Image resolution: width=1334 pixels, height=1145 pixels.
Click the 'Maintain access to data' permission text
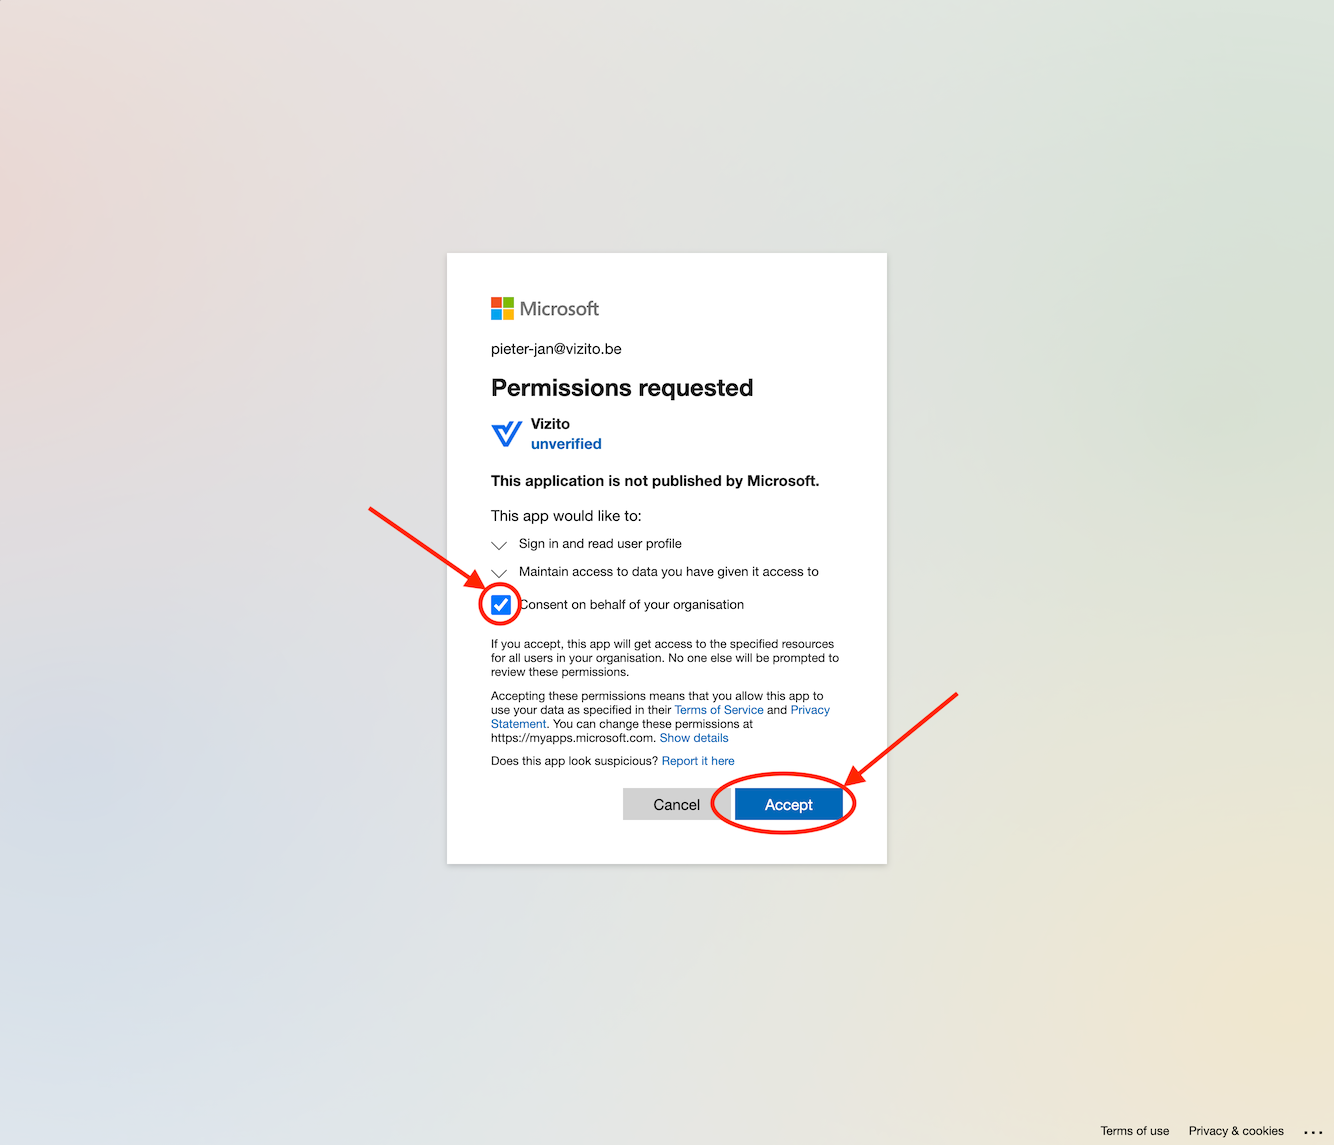669,571
